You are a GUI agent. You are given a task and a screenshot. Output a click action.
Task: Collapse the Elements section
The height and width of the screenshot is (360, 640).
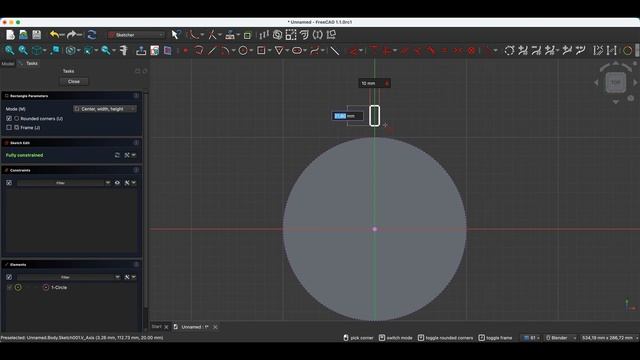tap(136, 264)
